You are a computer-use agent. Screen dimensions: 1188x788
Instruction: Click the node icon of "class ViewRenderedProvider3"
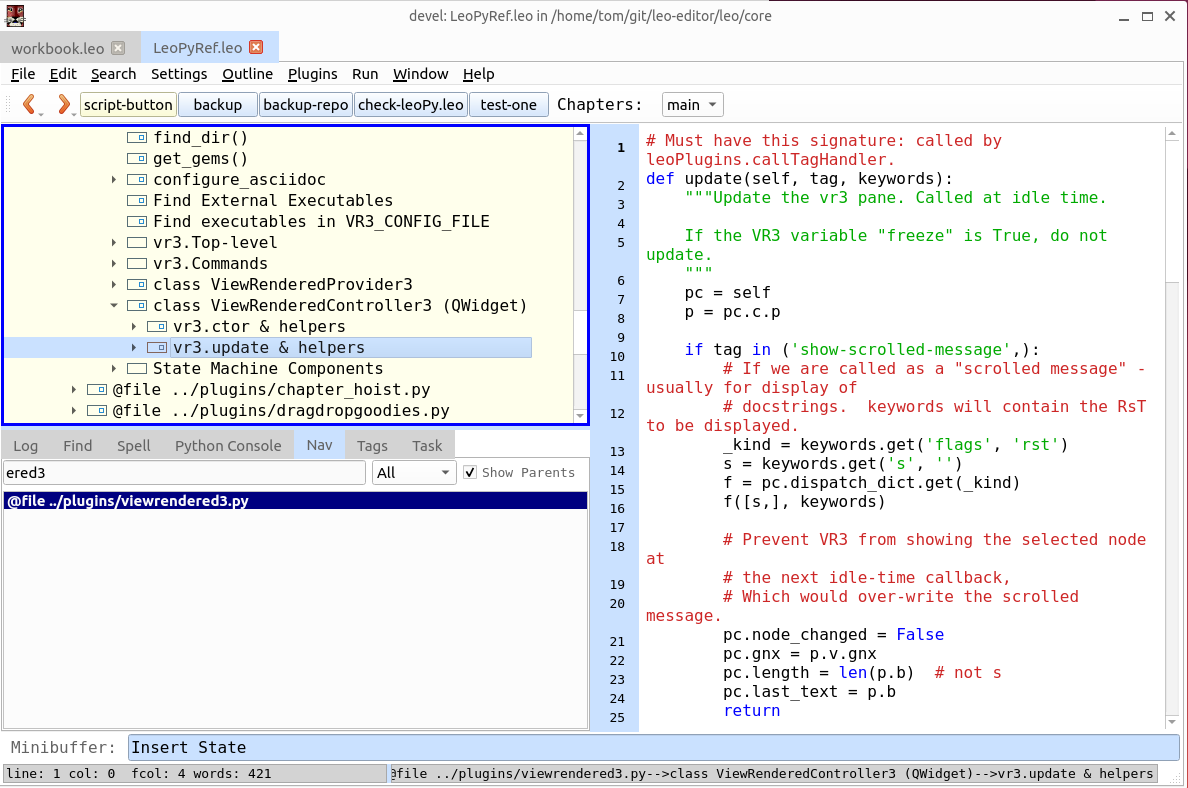pyautogui.click(x=139, y=284)
